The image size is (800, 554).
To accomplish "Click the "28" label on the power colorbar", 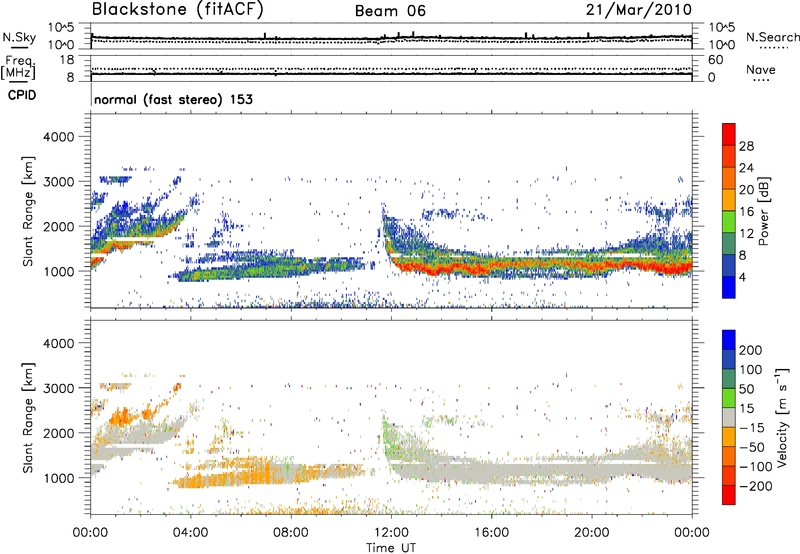I will click(746, 146).
